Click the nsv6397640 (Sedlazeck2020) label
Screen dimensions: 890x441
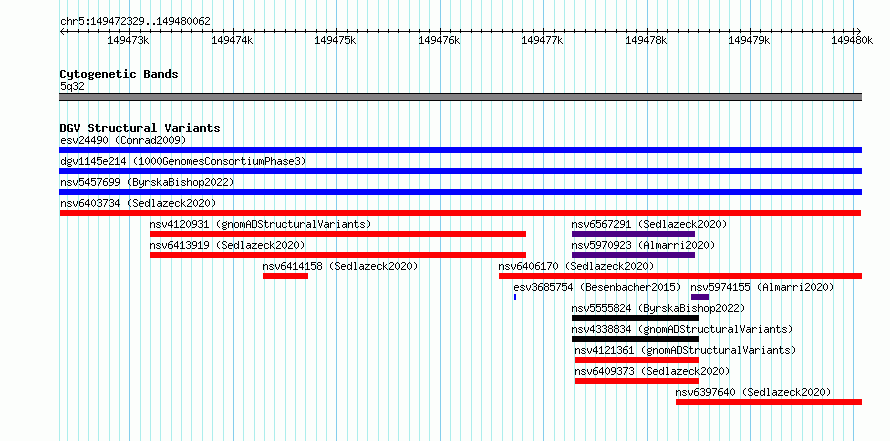753,392
